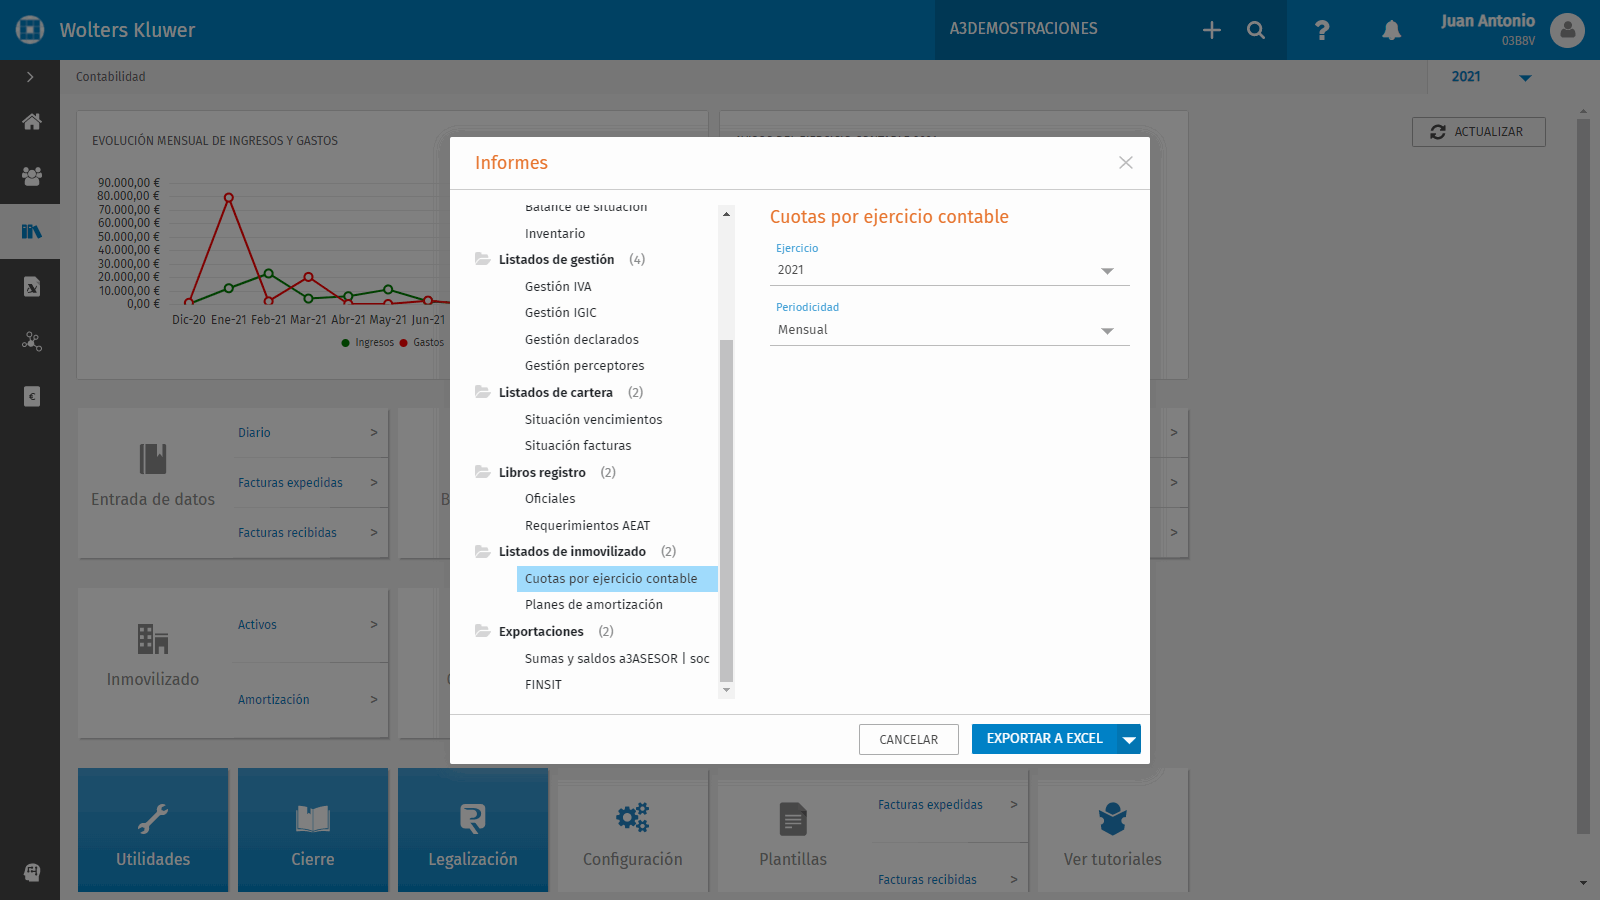Click the A3DEMOSTRACIONES company name
1600x900 pixels.
click(x=1024, y=29)
